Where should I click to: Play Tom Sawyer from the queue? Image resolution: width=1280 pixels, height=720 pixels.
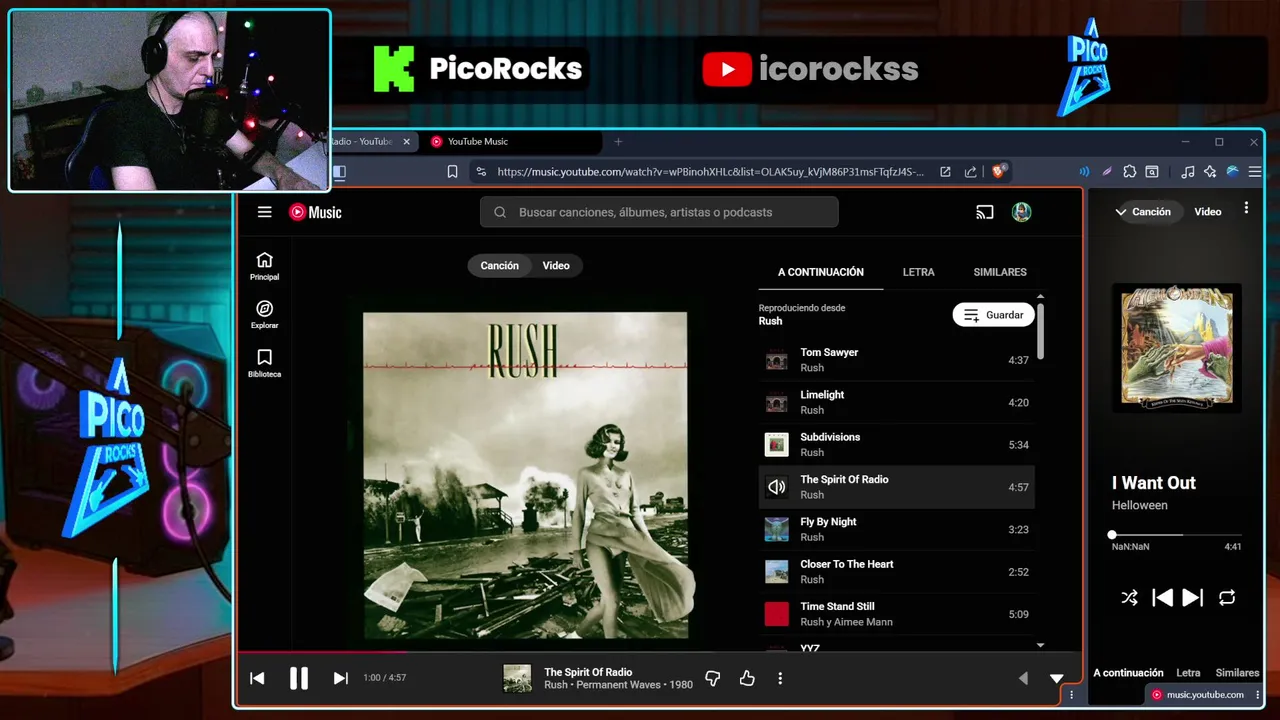click(x=897, y=360)
